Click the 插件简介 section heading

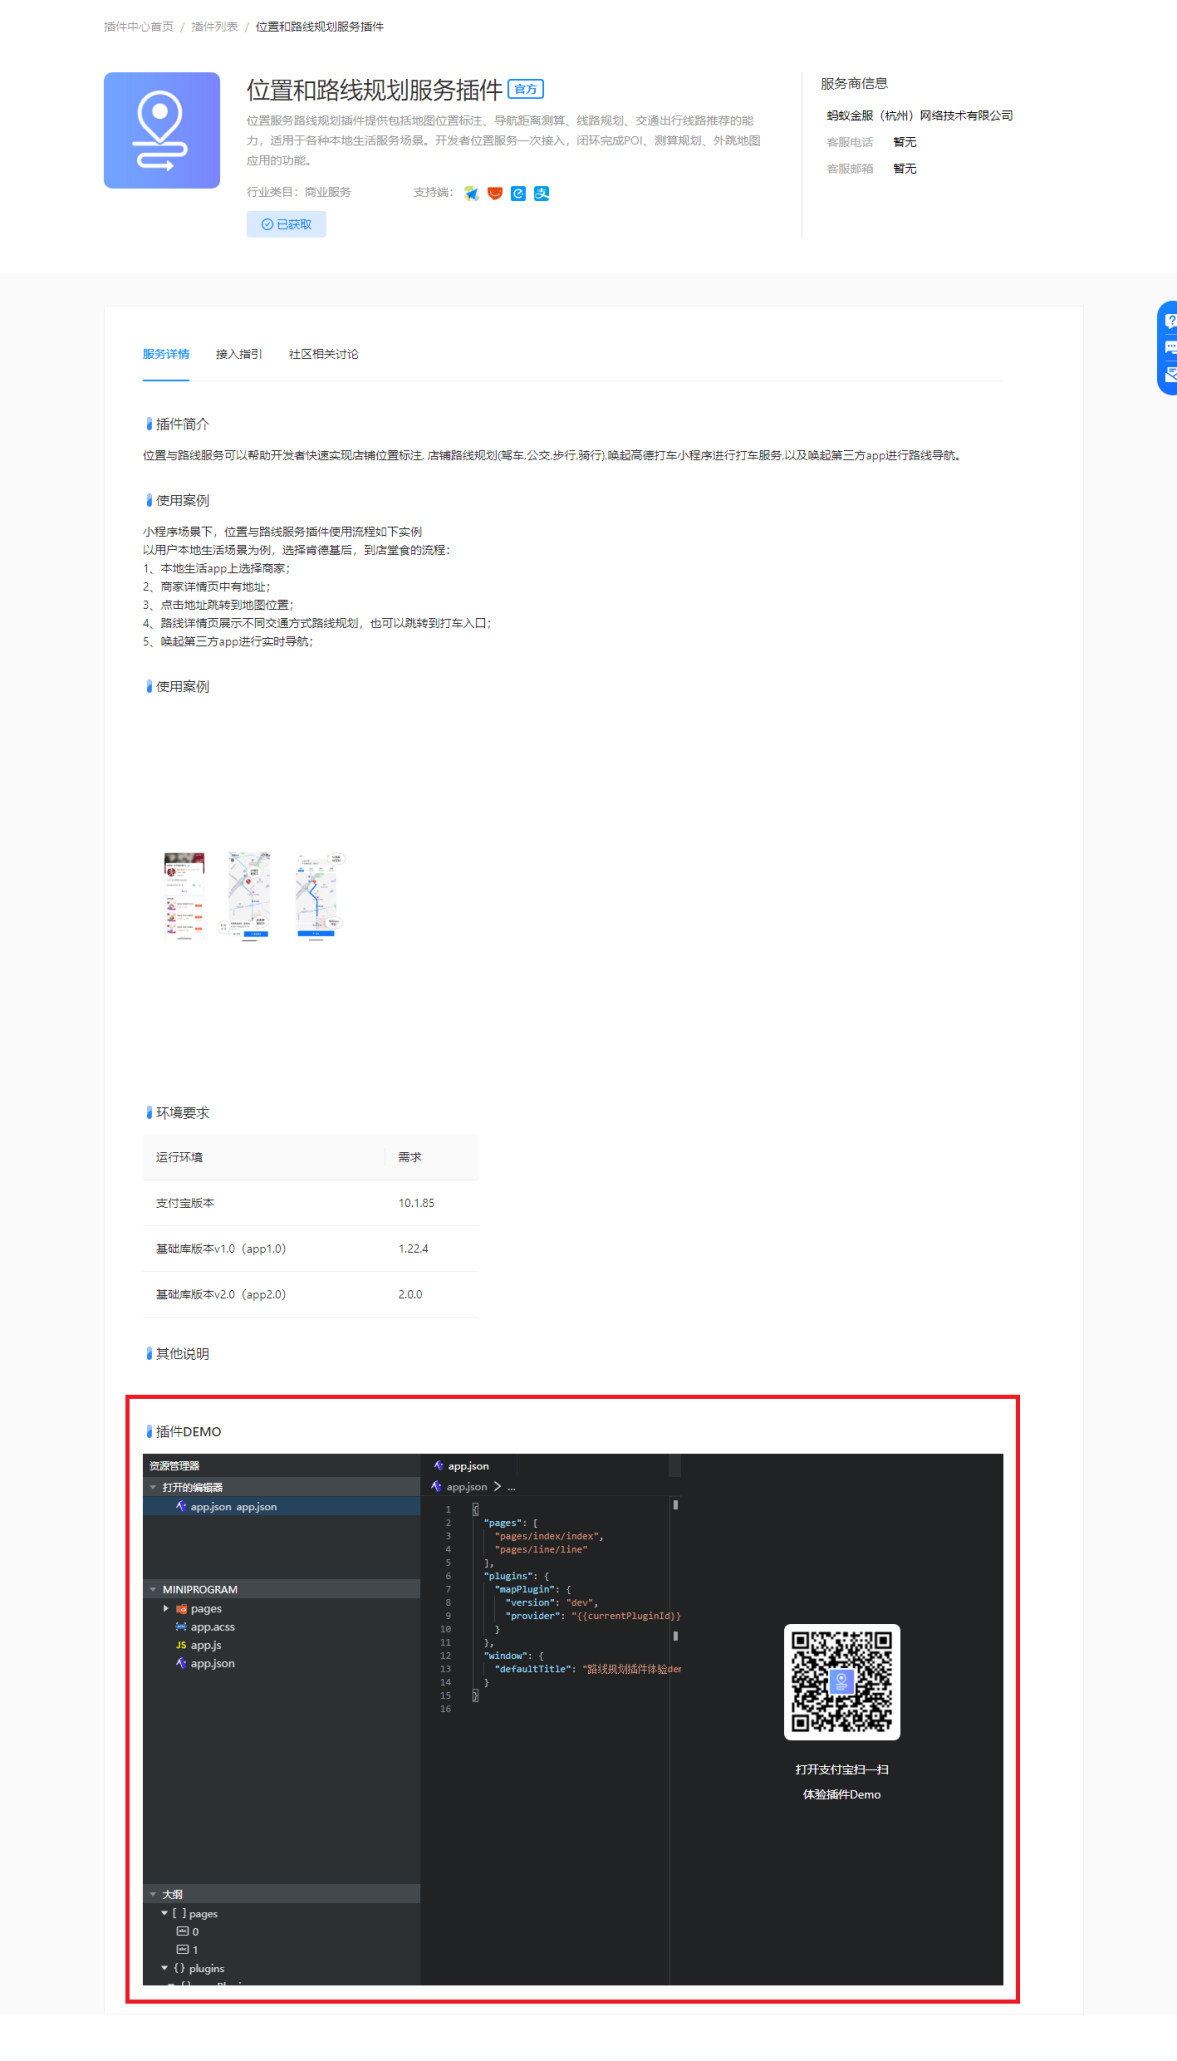point(182,424)
